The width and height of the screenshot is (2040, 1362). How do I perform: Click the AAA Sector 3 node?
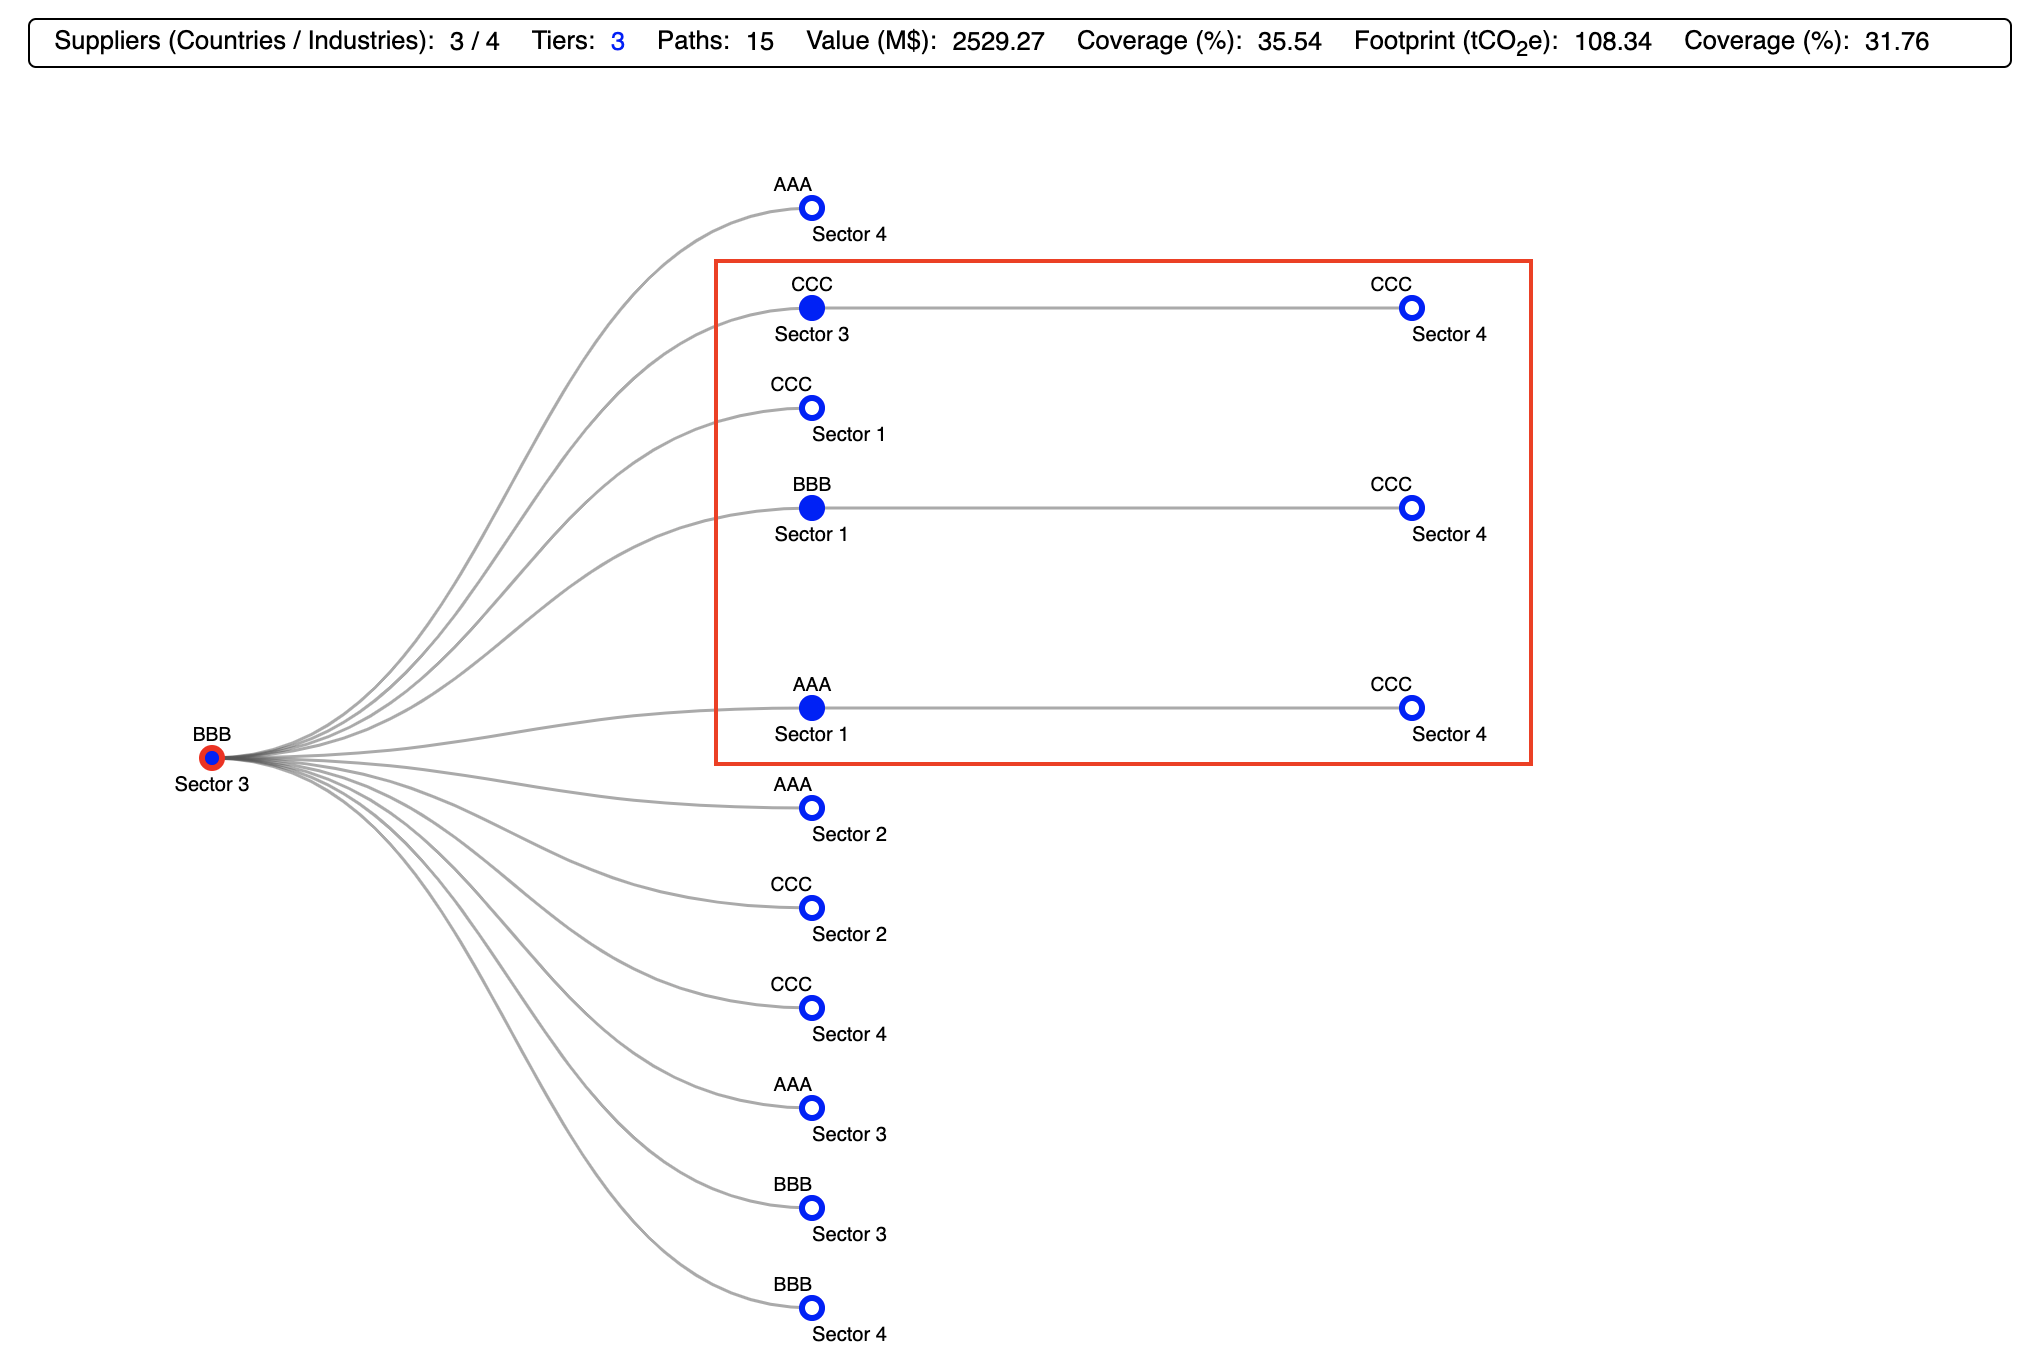[812, 1108]
